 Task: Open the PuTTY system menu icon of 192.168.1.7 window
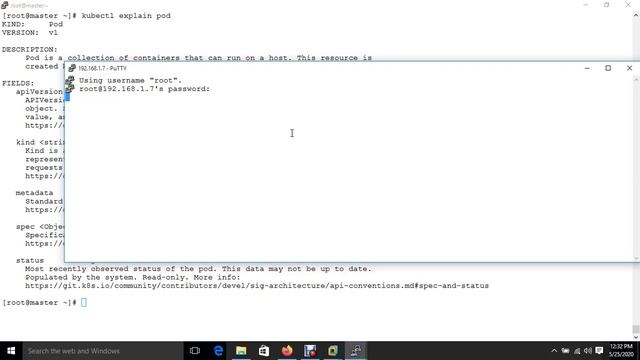(x=72, y=68)
